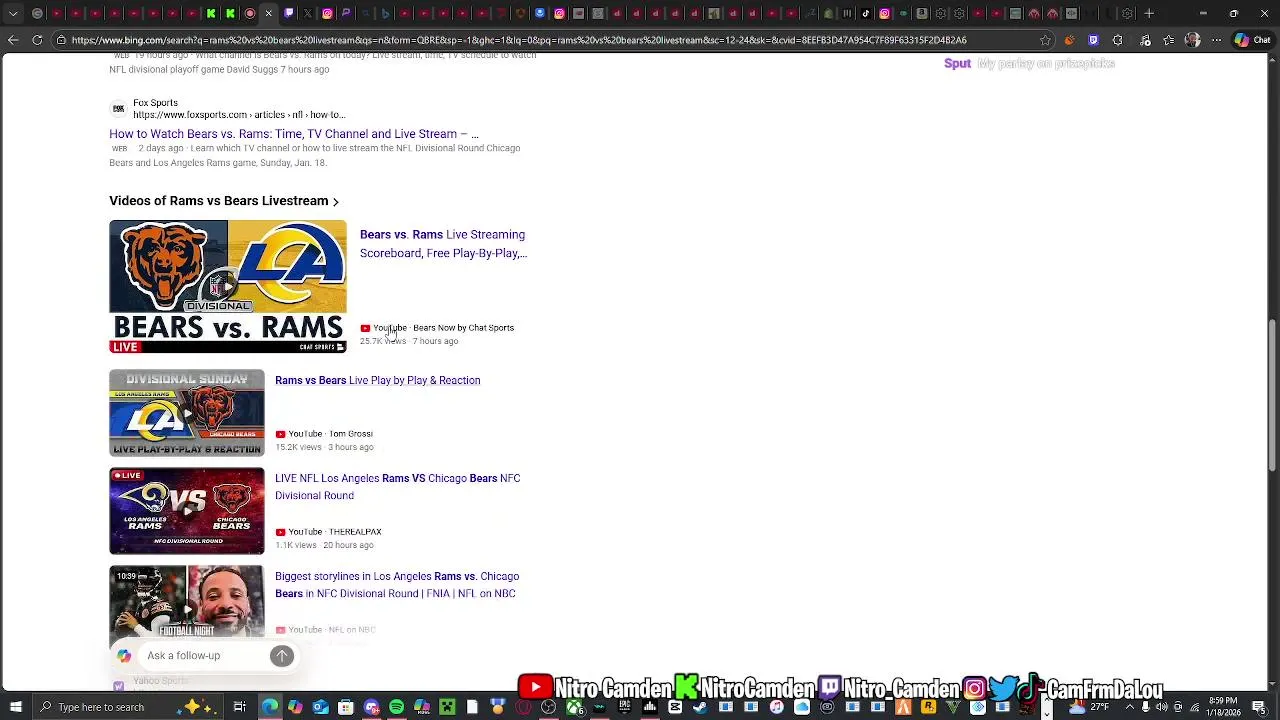Open Rams vs Bears Live Play by Play link

tap(377, 380)
